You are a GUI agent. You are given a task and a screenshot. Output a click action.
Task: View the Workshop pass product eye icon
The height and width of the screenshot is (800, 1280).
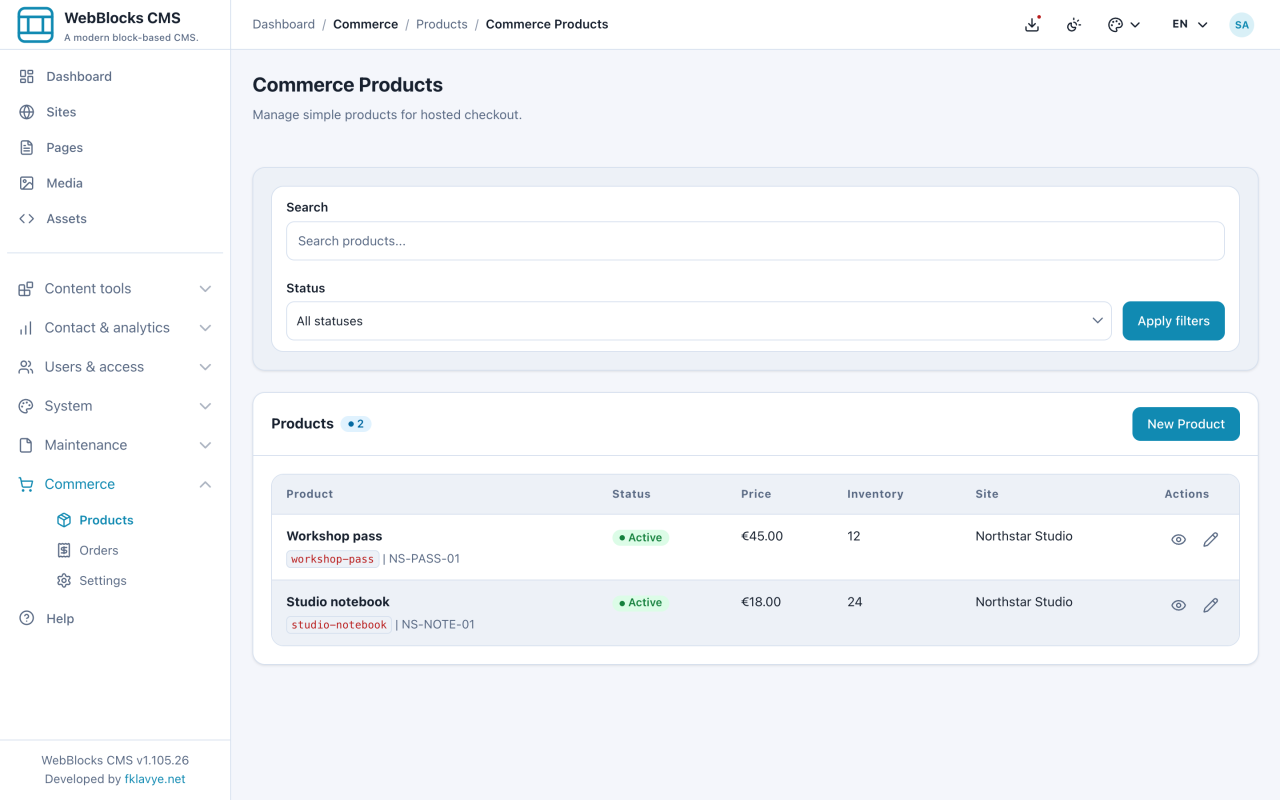1179,539
